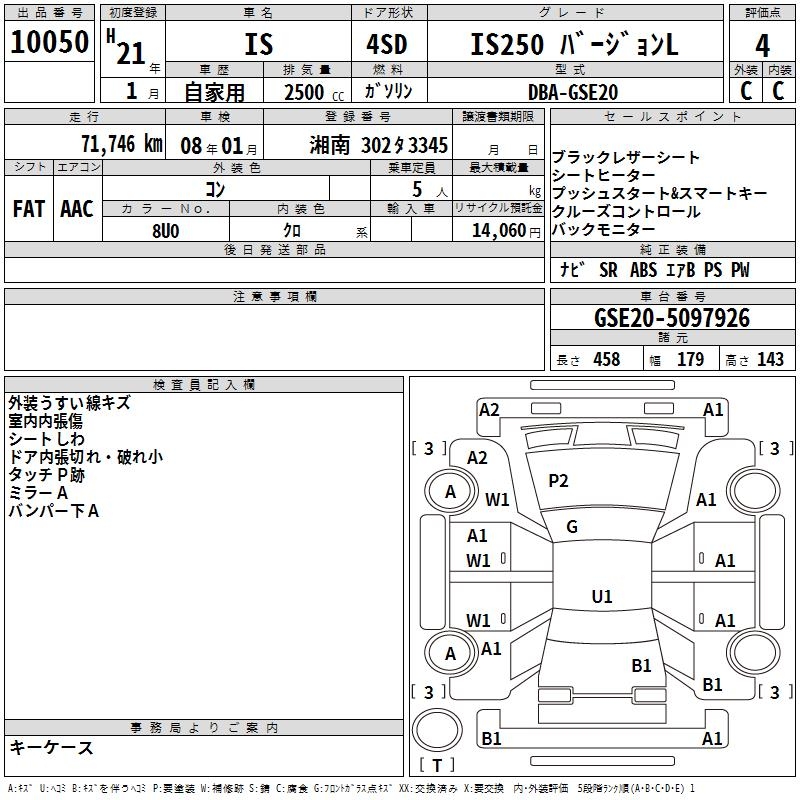Screen dimensions: 800x800
Task: Click the color number 8U0
Action: (x=166, y=230)
